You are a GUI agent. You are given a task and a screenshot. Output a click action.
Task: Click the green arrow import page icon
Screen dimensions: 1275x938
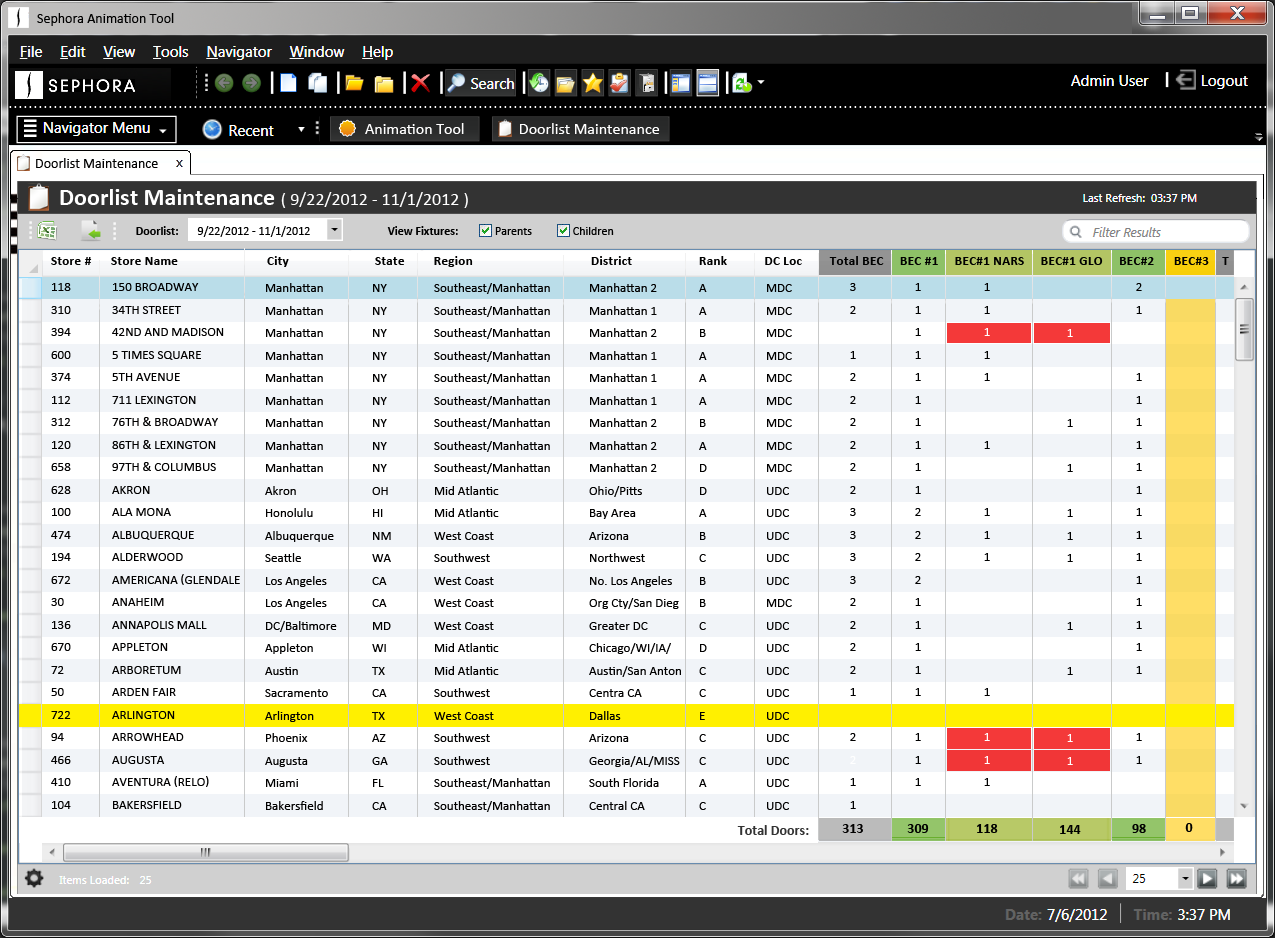click(x=92, y=231)
